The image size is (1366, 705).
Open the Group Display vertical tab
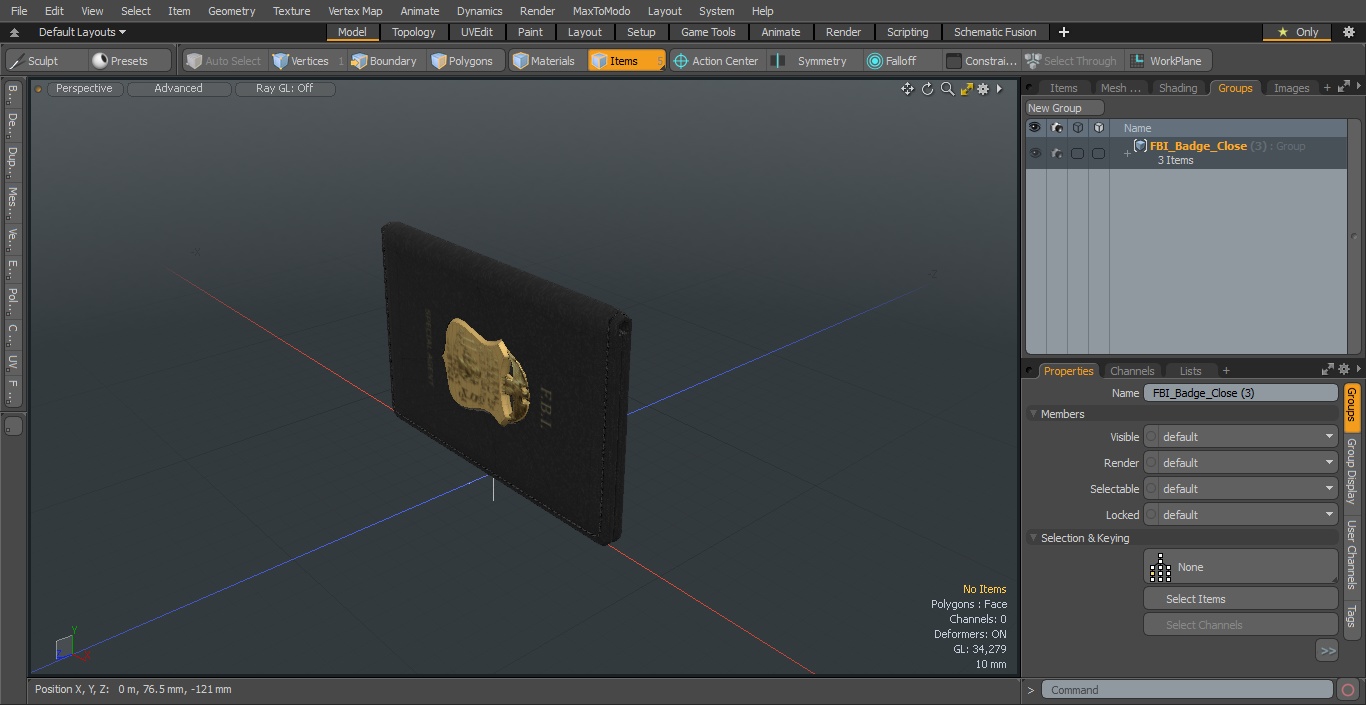pos(1352,471)
